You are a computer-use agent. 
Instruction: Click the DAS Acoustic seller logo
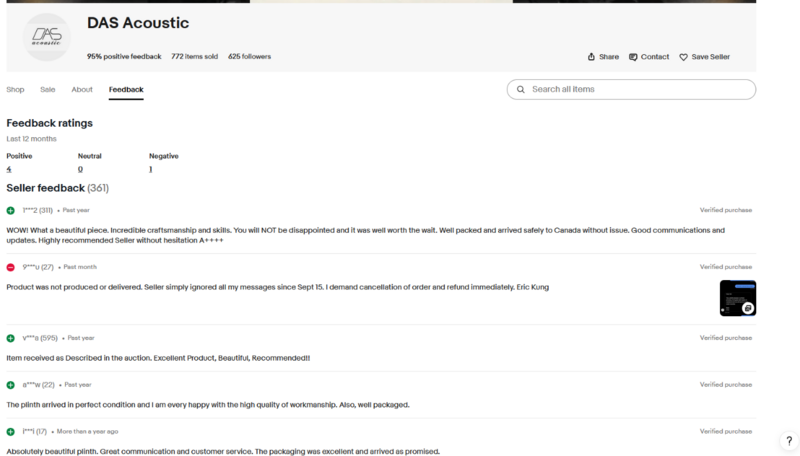[x=46, y=37]
